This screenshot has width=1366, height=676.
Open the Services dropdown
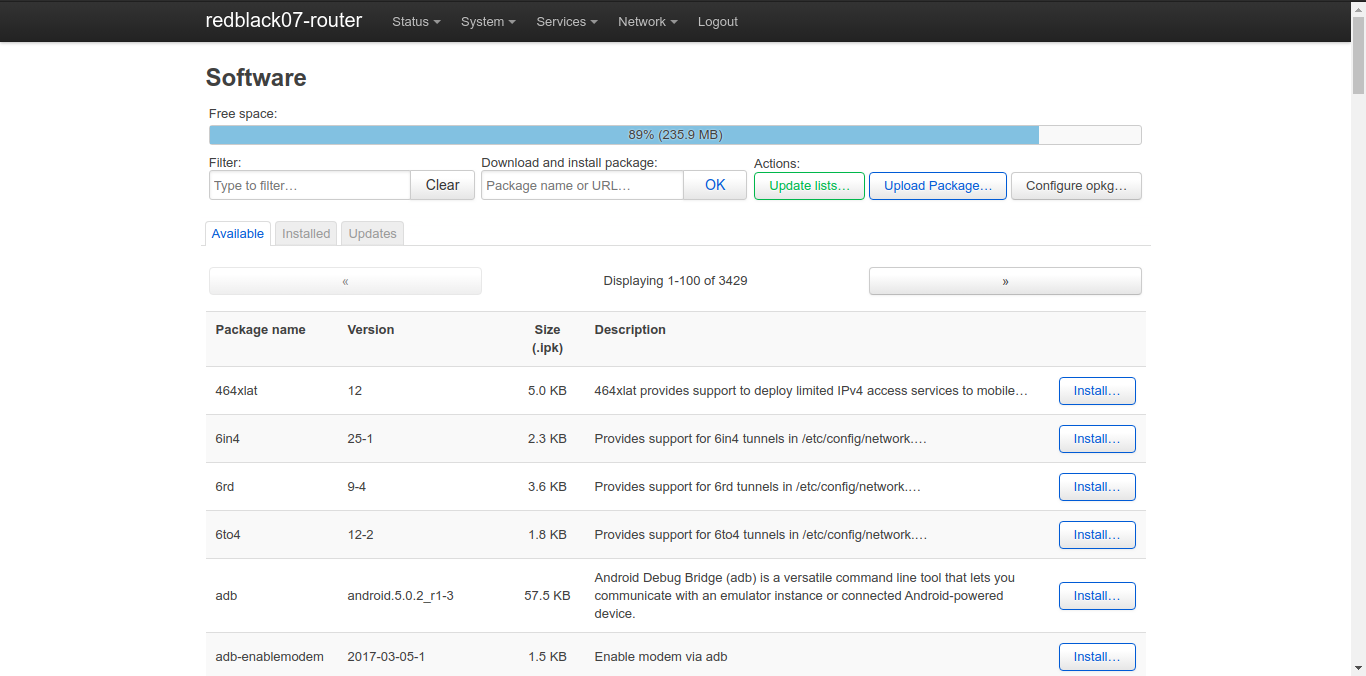pos(566,22)
